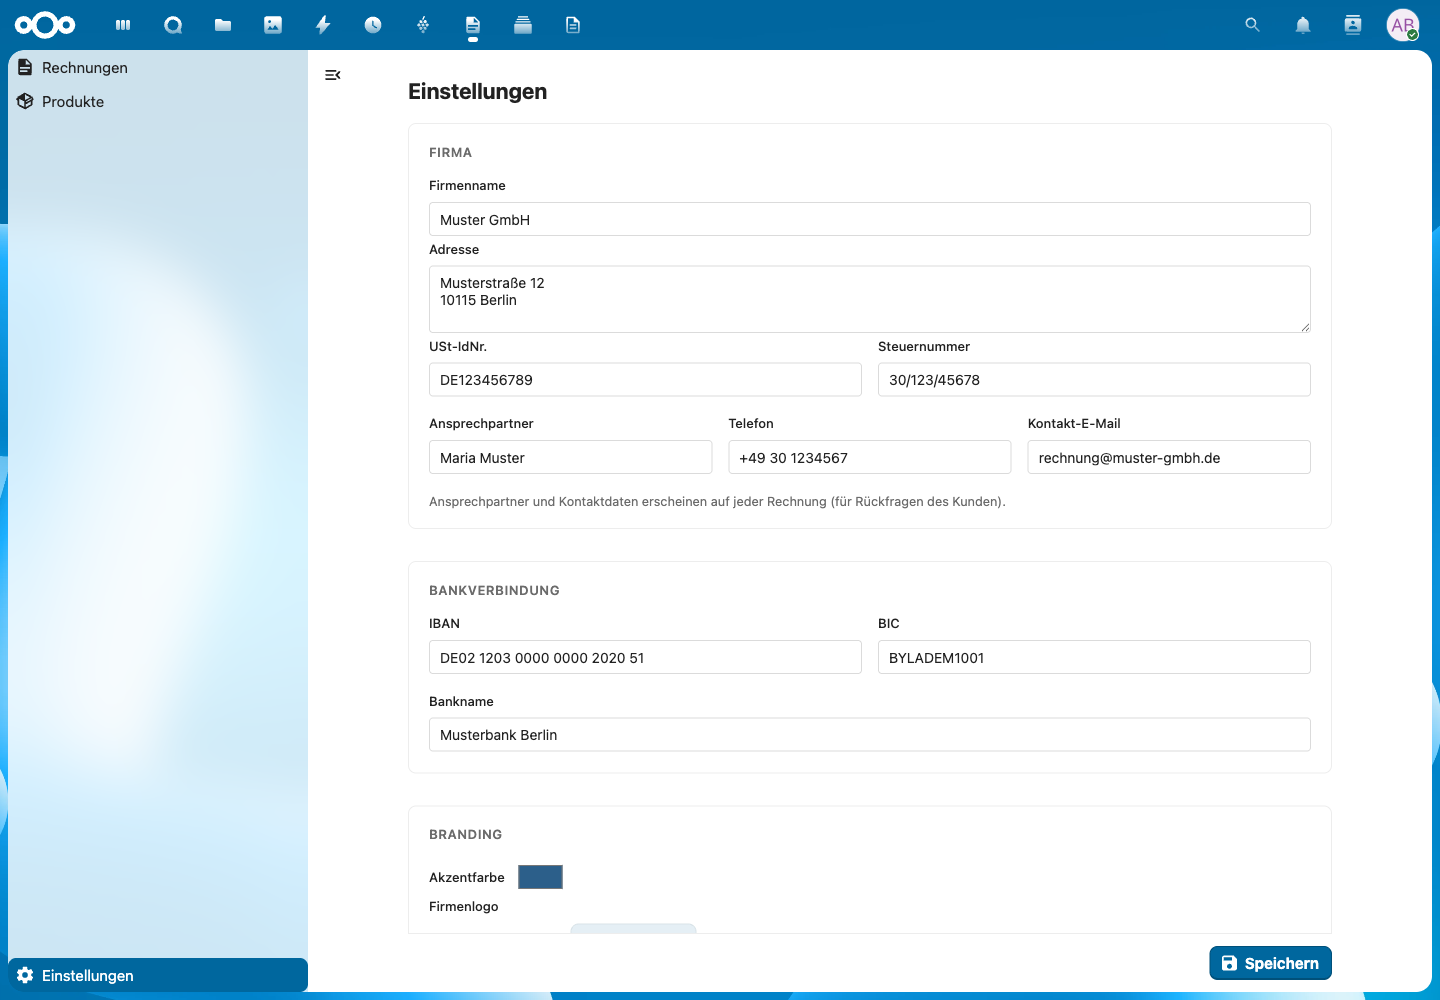The height and width of the screenshot is (1000, 1440).
Task: Click the Firmenname label
Action: click(467, 186)
